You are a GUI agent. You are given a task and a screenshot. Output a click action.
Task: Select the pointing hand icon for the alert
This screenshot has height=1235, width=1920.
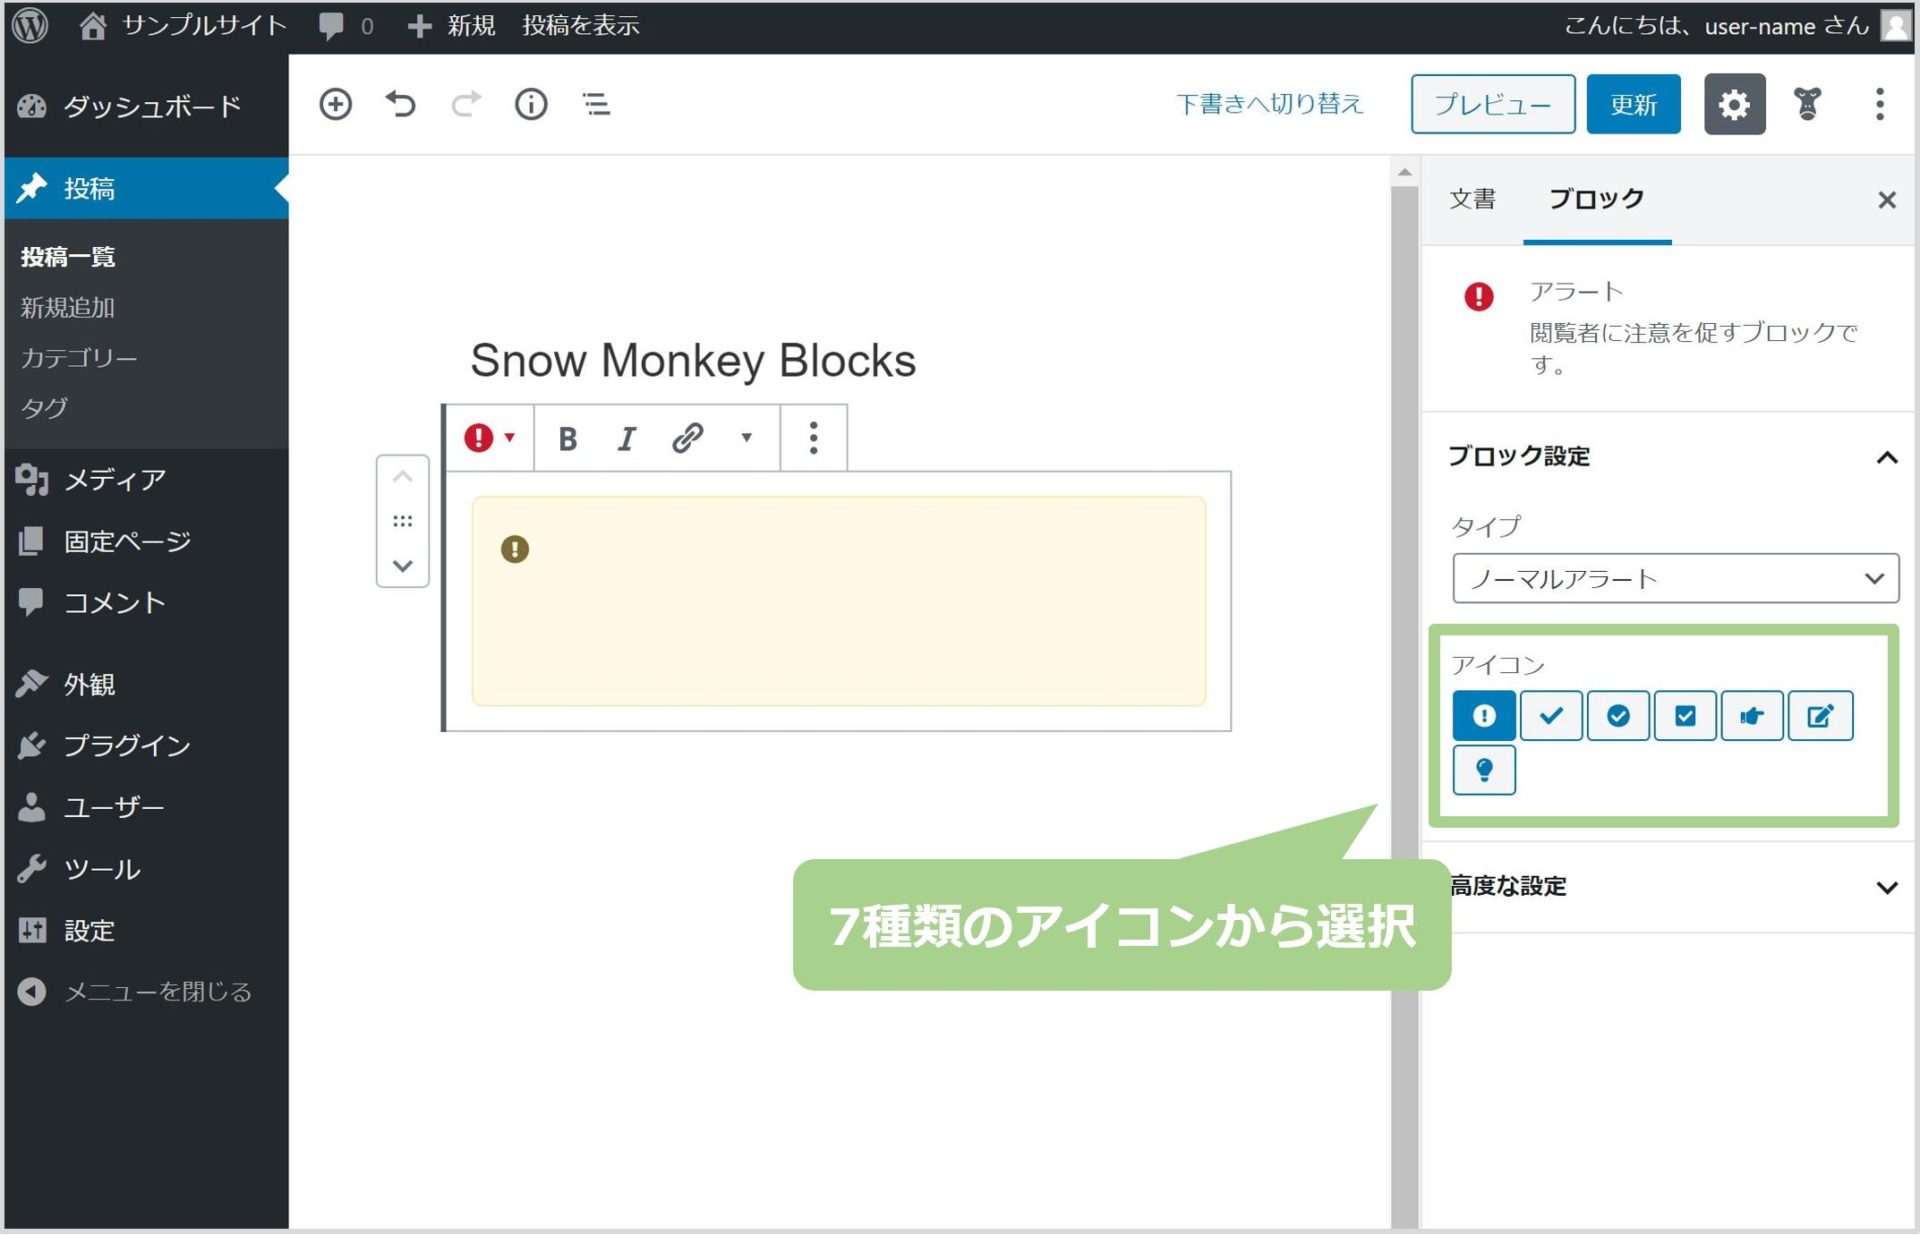[1753, 715]
